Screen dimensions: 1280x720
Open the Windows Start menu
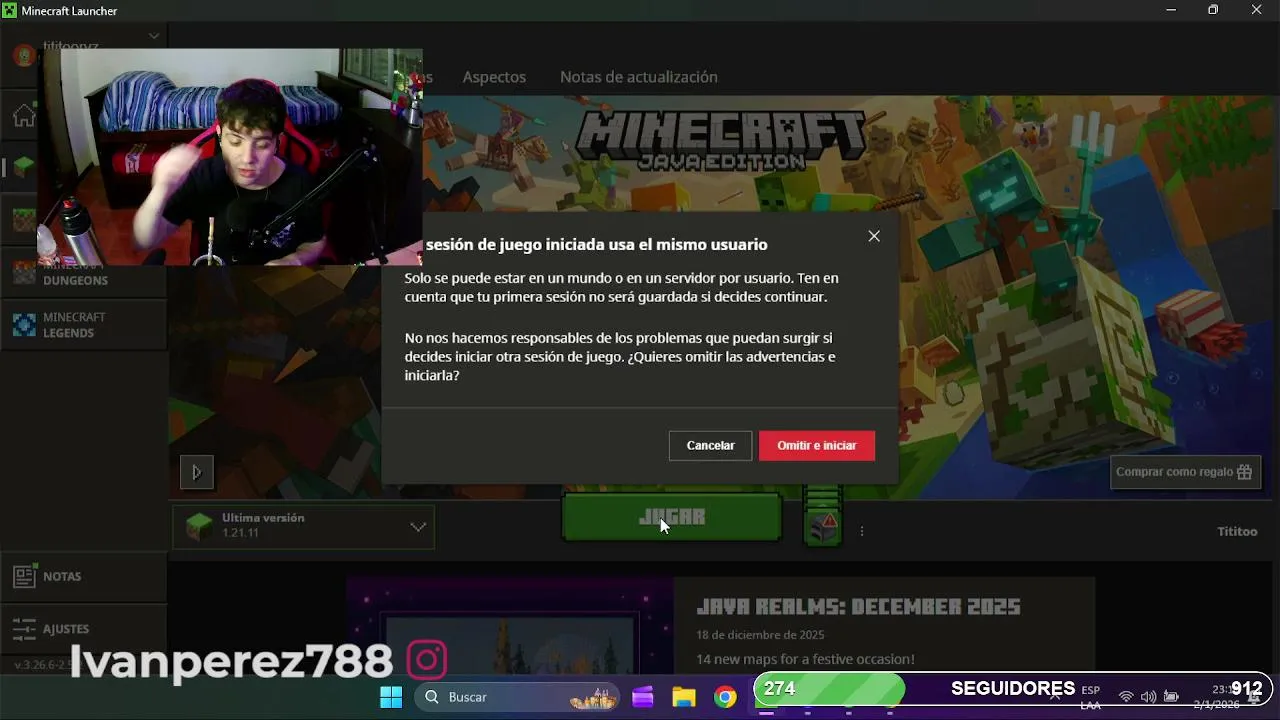click(x=391, y=697)
